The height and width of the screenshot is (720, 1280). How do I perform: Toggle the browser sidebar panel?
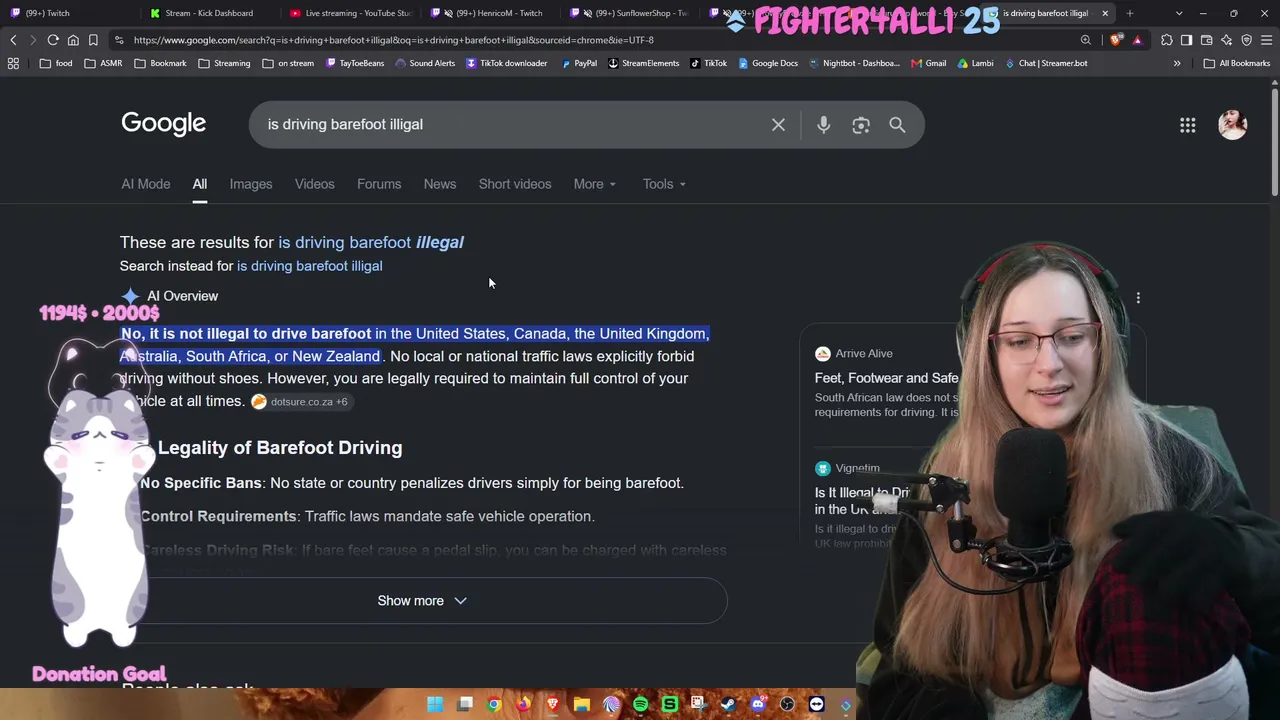point(1187,40)
